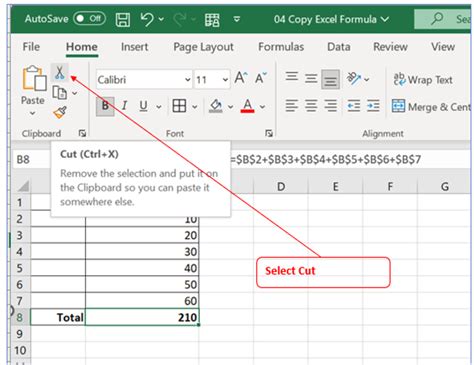
Task: Open Customize Quick Access Toolbar dropdown
Action: pyautogui.click(x=237, y=19)
